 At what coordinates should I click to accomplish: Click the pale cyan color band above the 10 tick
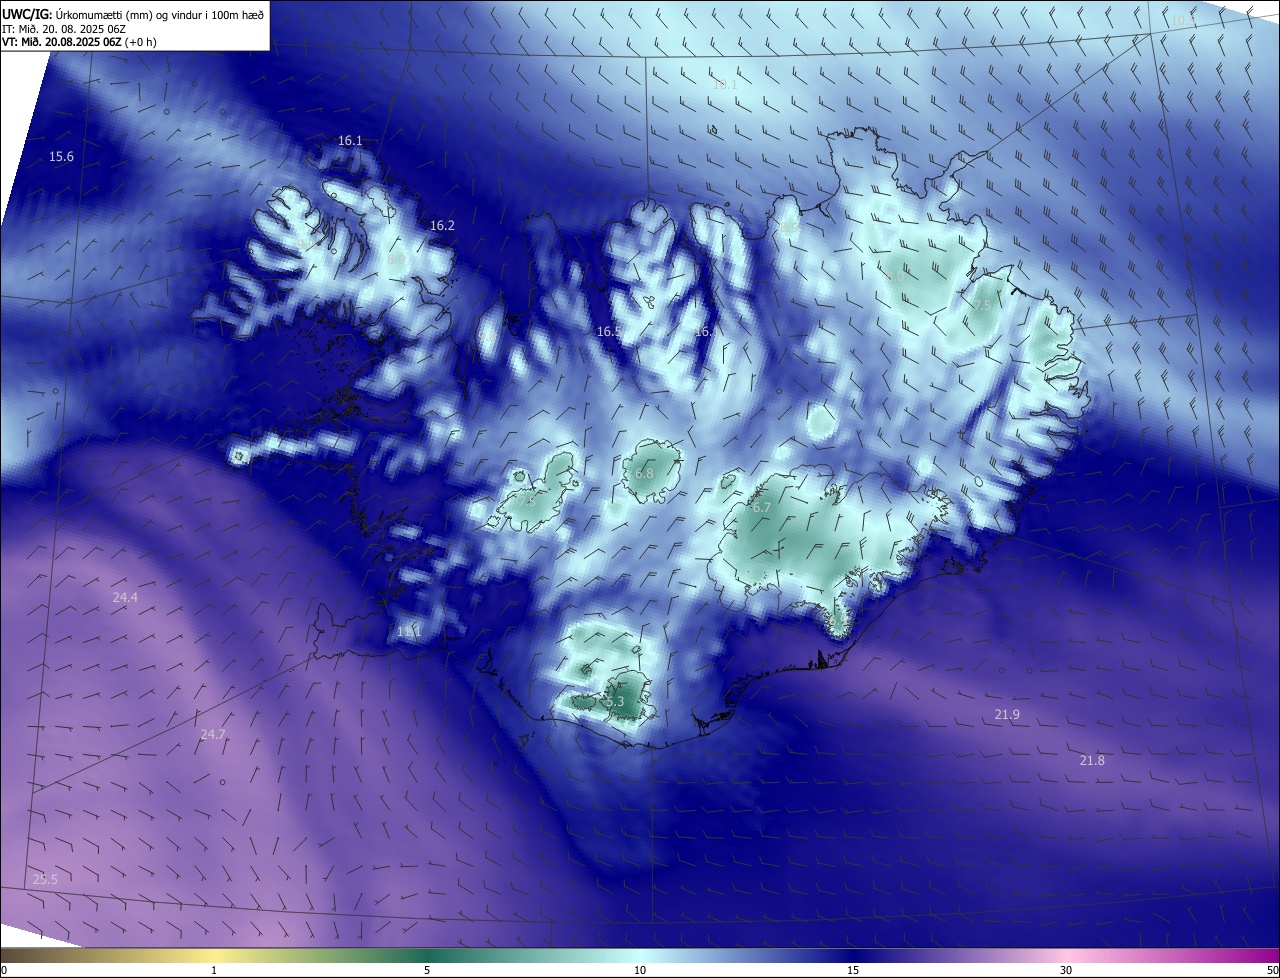pyautogui.click(x=640, y=955)
